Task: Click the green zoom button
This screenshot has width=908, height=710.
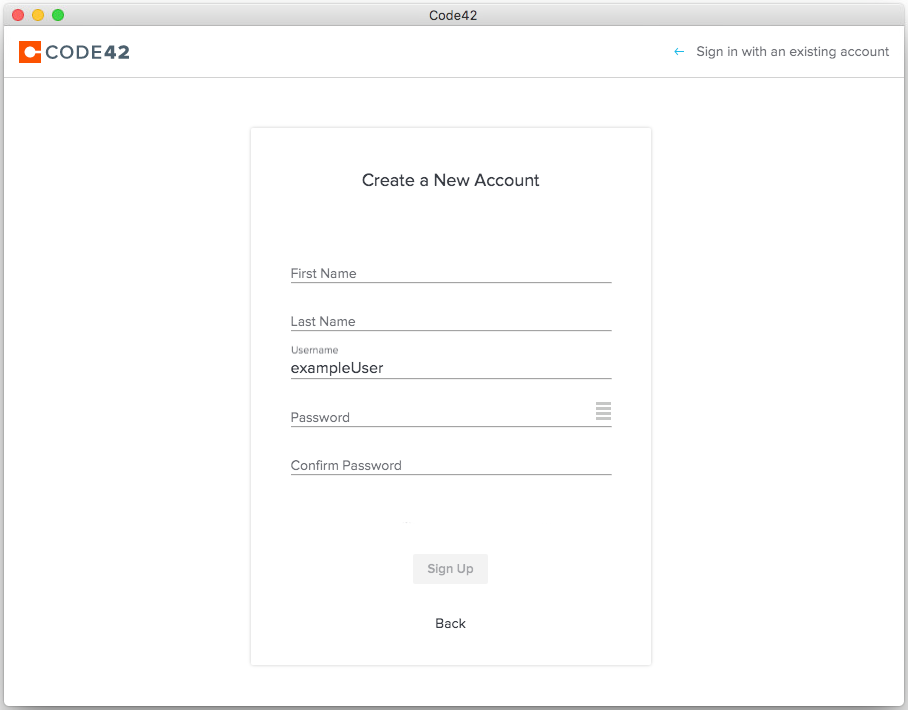Action: coord(55,15)
